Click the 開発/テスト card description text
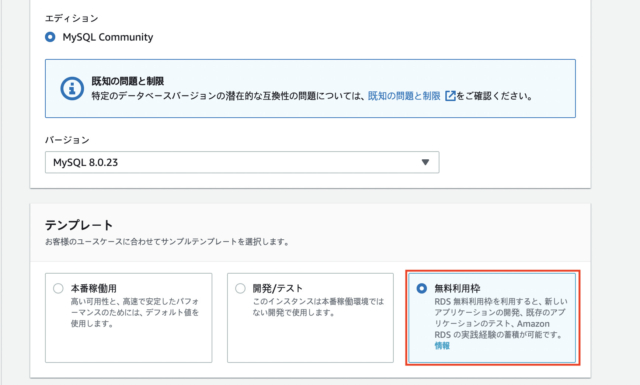This screenshot has height=385, width=640. pyautogui.click(x=318, y=307)
